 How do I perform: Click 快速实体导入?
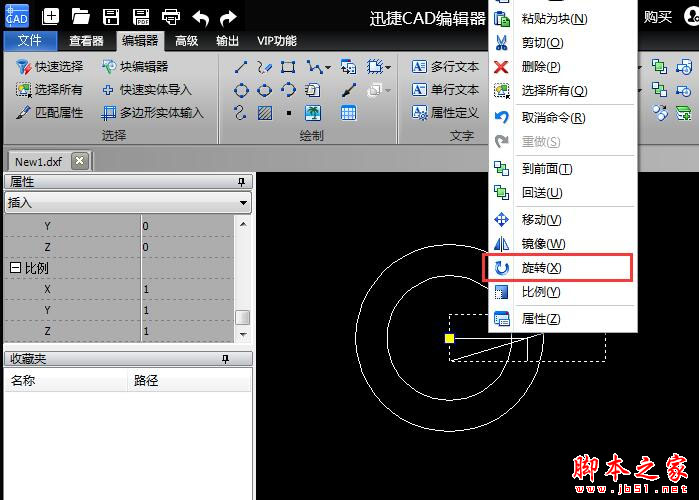pyautogui.click(x=147, y=90)
